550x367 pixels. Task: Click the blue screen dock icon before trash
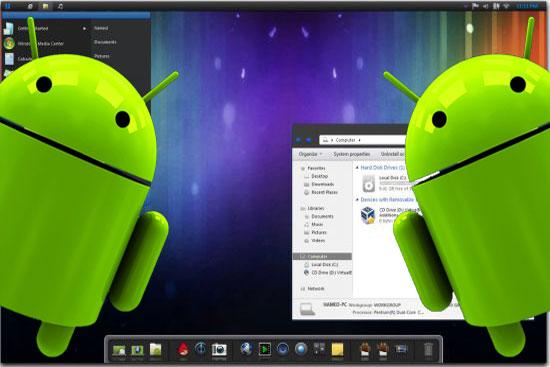coord(401,349)
